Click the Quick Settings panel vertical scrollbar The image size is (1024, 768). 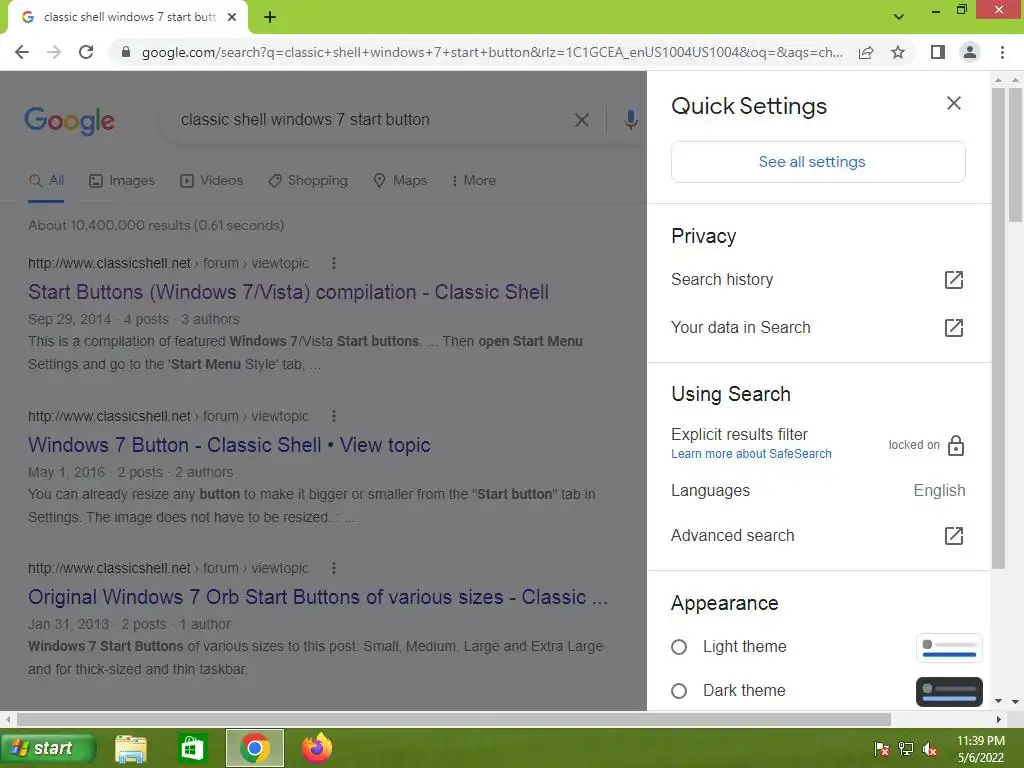998,327
